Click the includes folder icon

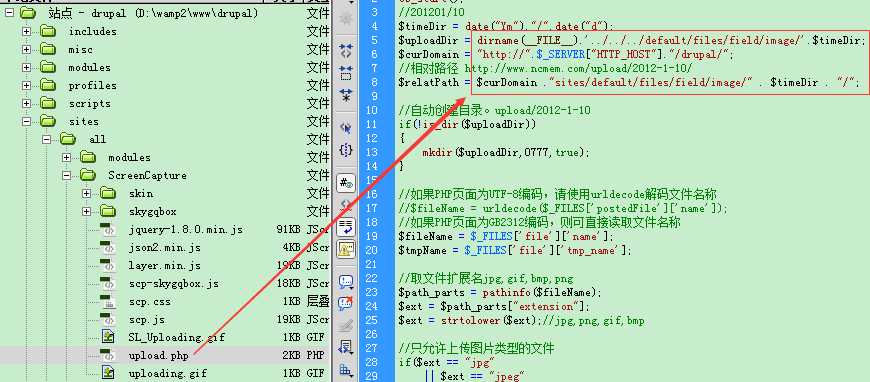tap(48, 32)
